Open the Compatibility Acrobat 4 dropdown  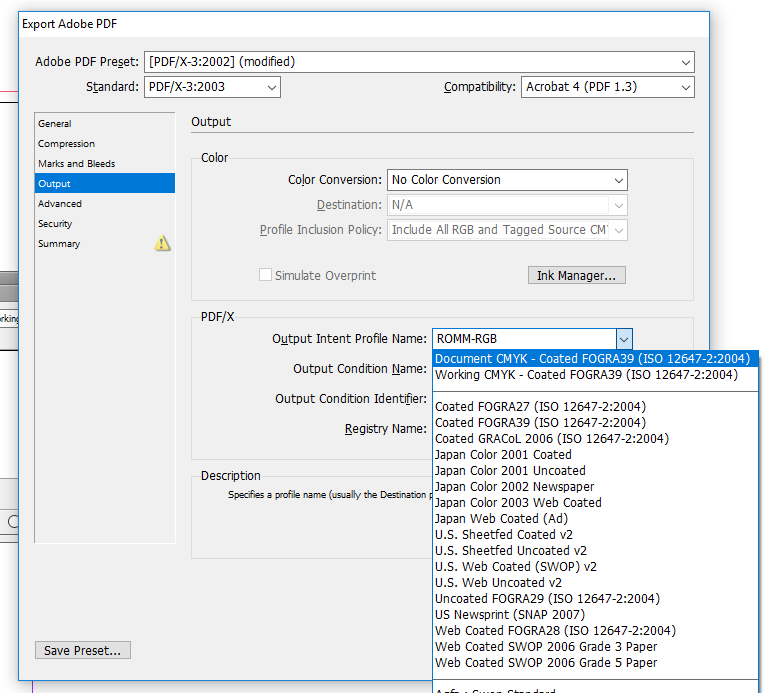coord(607,87)
